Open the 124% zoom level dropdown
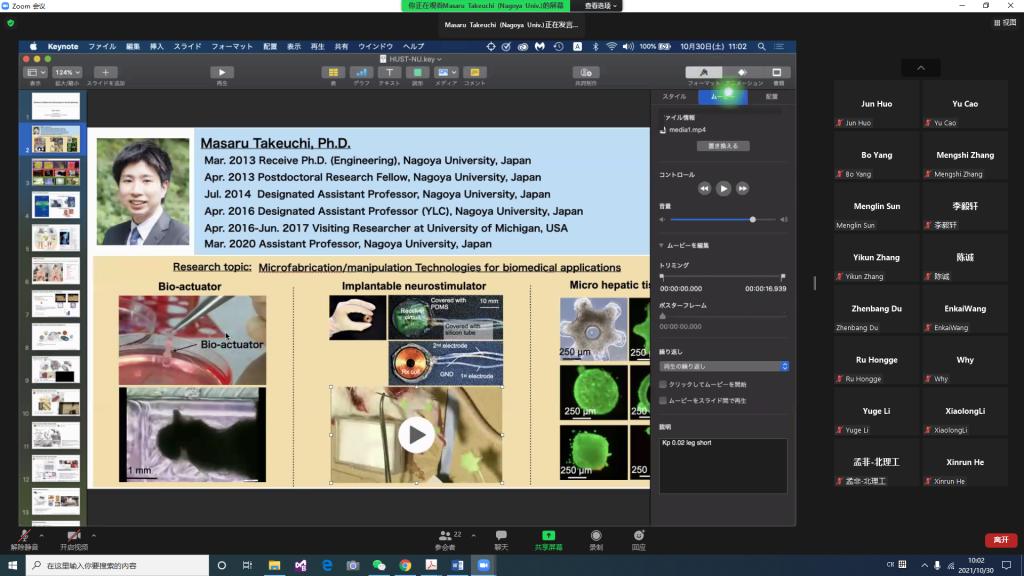1024x576 pixels. pos(68,73)
